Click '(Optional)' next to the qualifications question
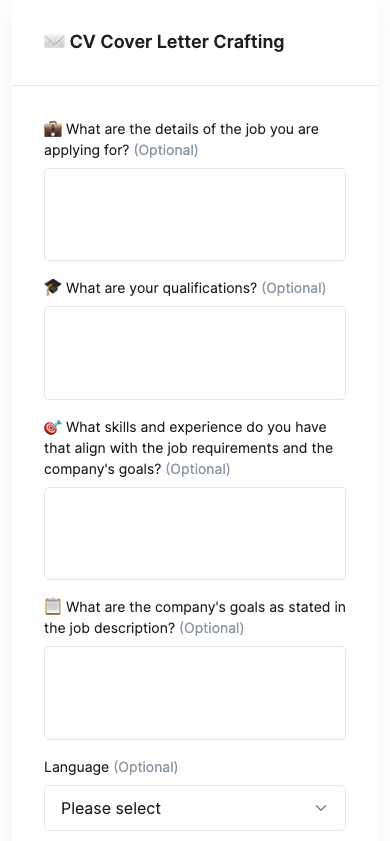This screenshot has height=841, width=390. point(293,289)
